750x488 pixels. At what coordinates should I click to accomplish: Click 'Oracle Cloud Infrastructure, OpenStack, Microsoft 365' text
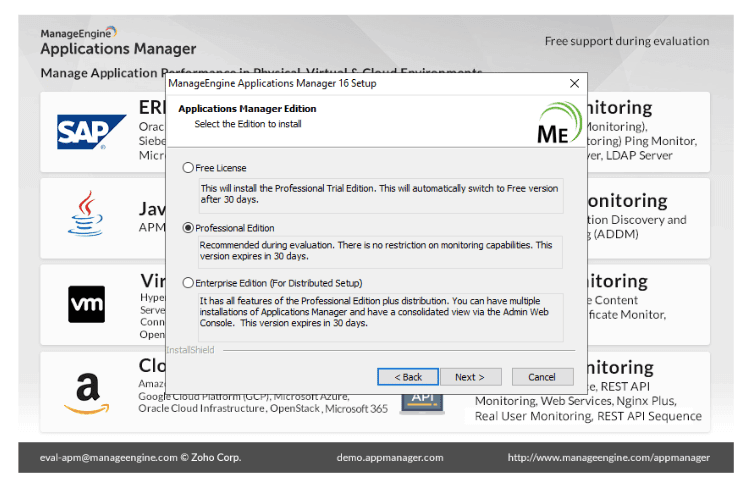263,409
